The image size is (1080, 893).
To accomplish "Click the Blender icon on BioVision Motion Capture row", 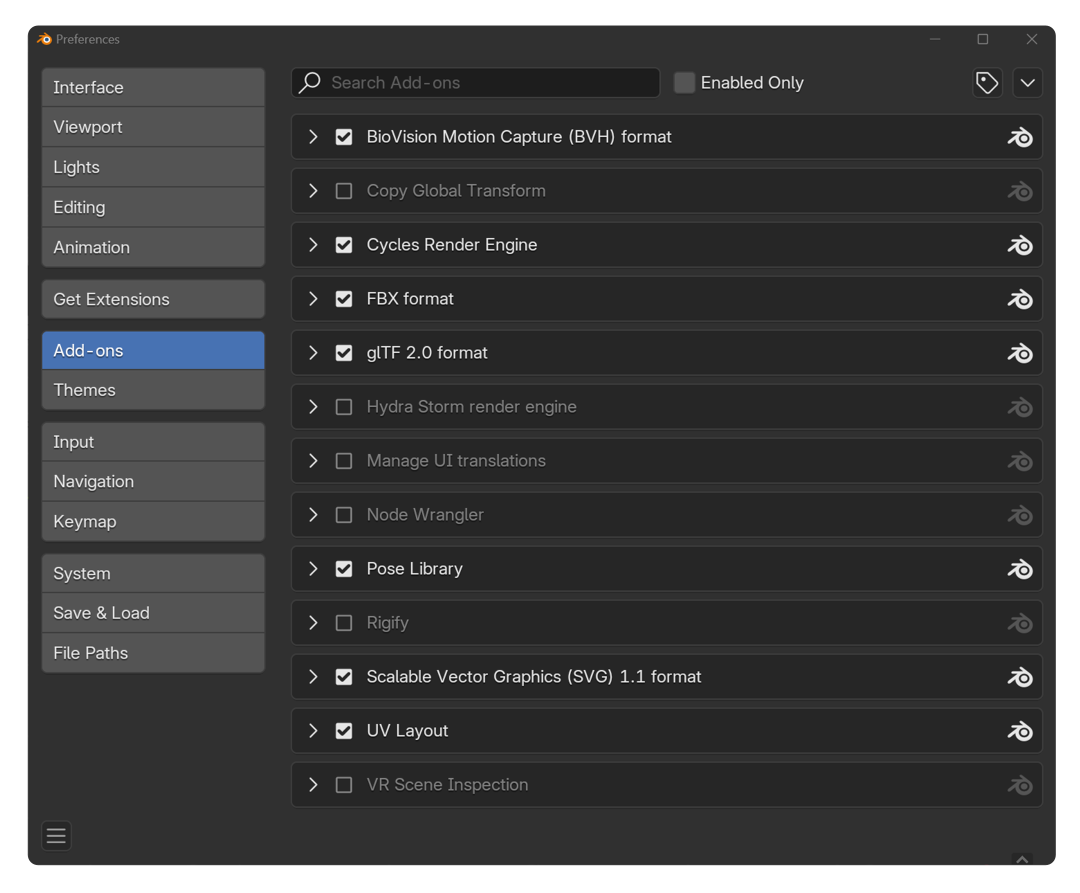I will (x=1020, y=137).
